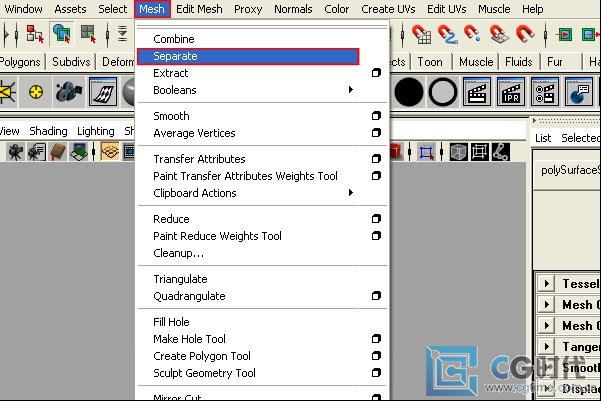Click Paint Transfer Attributes Weights Tool
Image resolution: width=601 pixels, height=401 pixels.
[245, 176]
